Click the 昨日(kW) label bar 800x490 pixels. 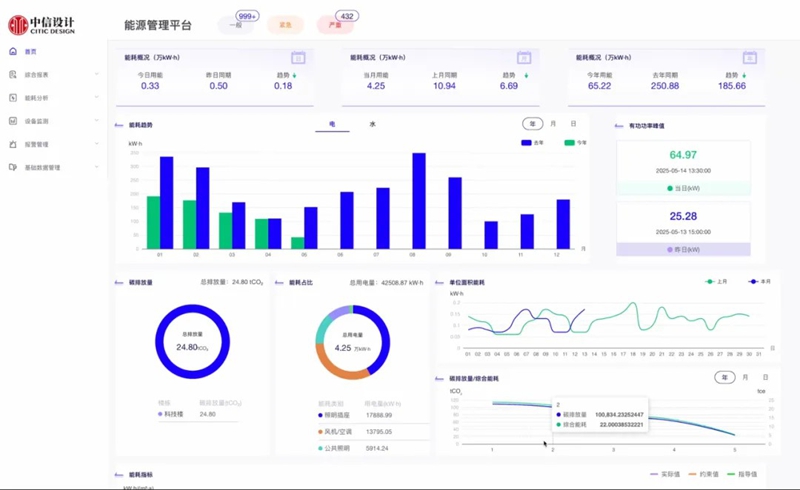pos(683,250)
